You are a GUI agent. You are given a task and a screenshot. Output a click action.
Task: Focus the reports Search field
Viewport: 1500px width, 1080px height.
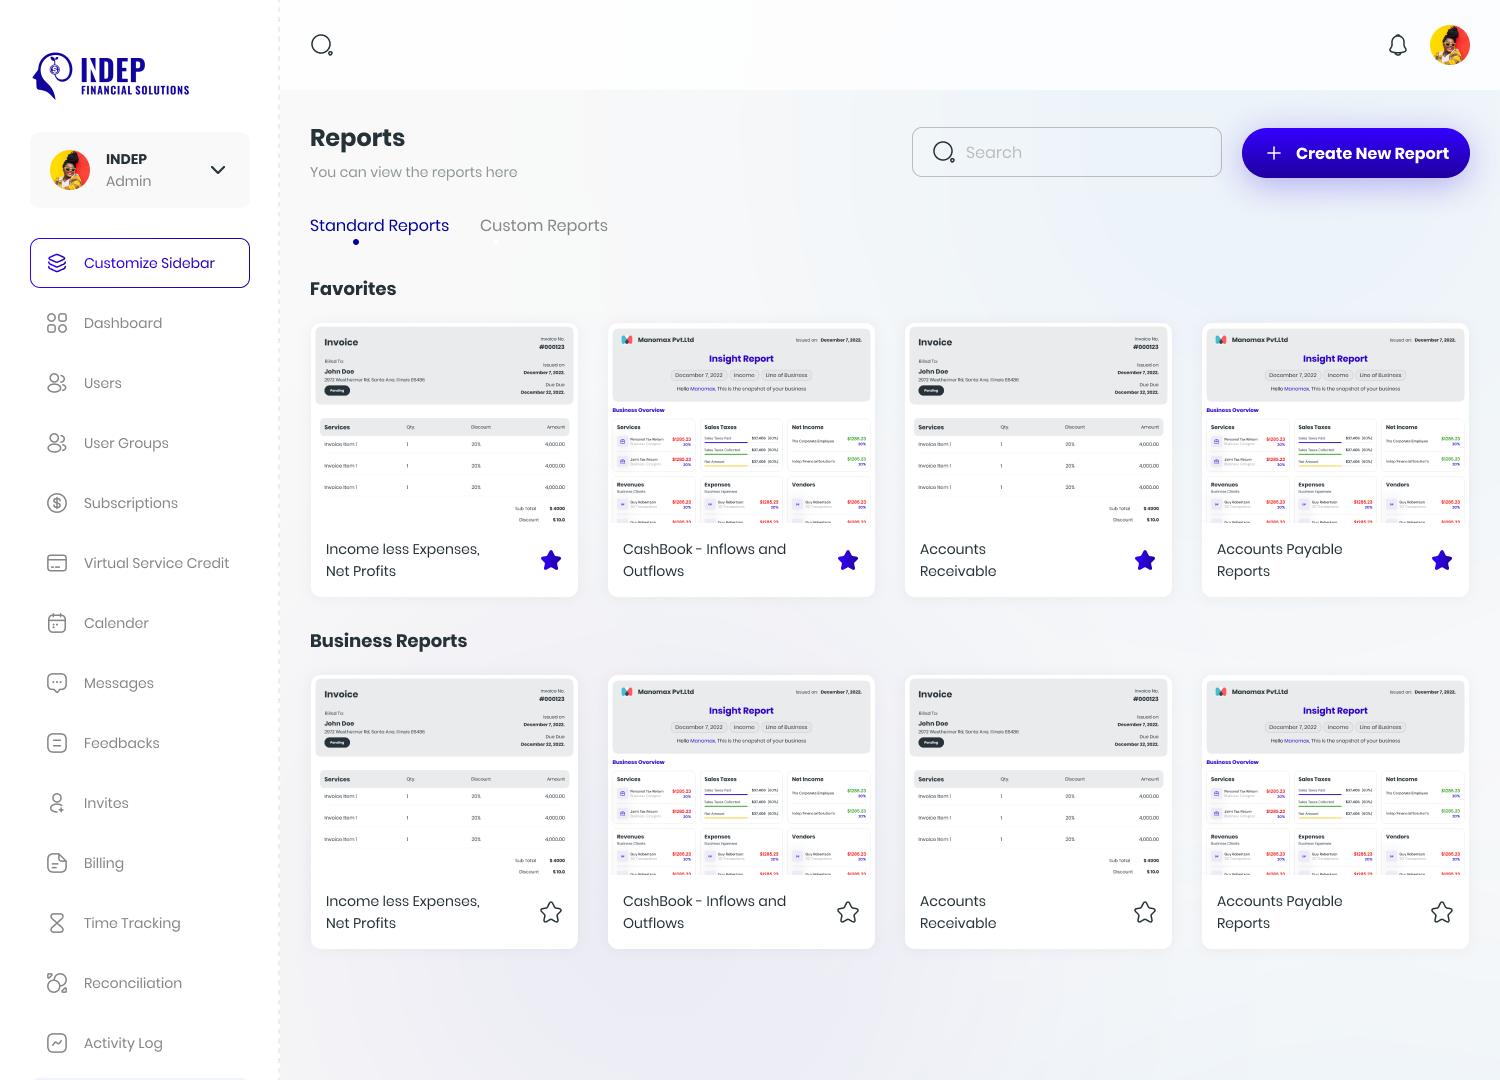point(1080,152)
